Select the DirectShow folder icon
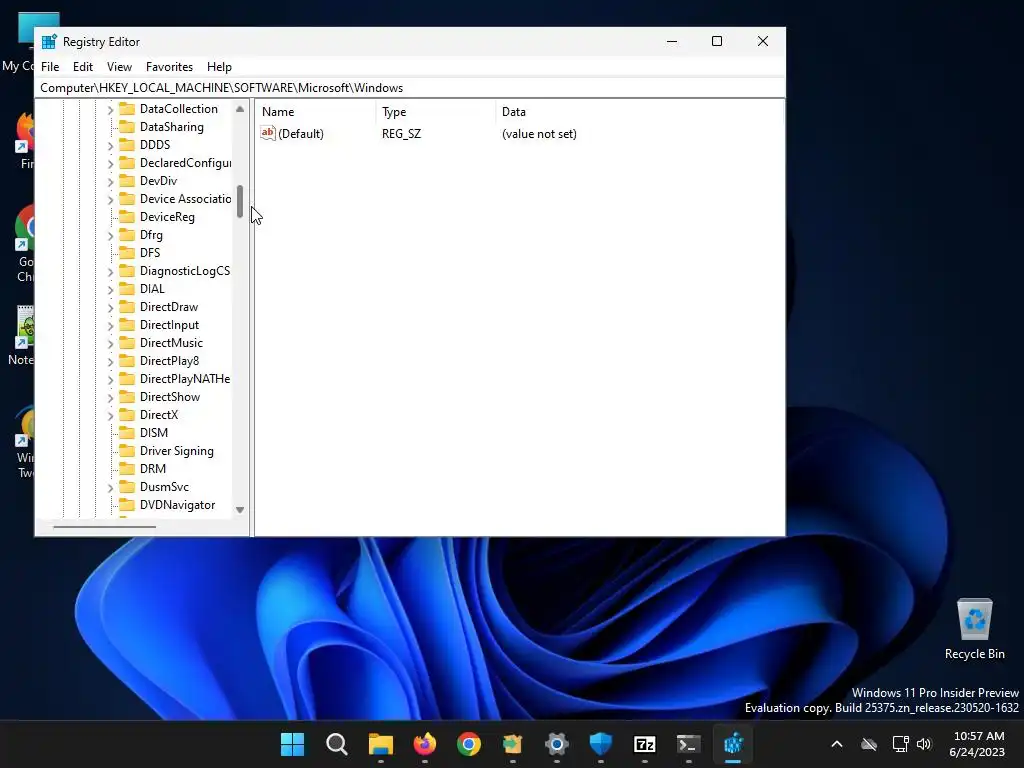Screen dimensions: 1024x768 point(127,397)
